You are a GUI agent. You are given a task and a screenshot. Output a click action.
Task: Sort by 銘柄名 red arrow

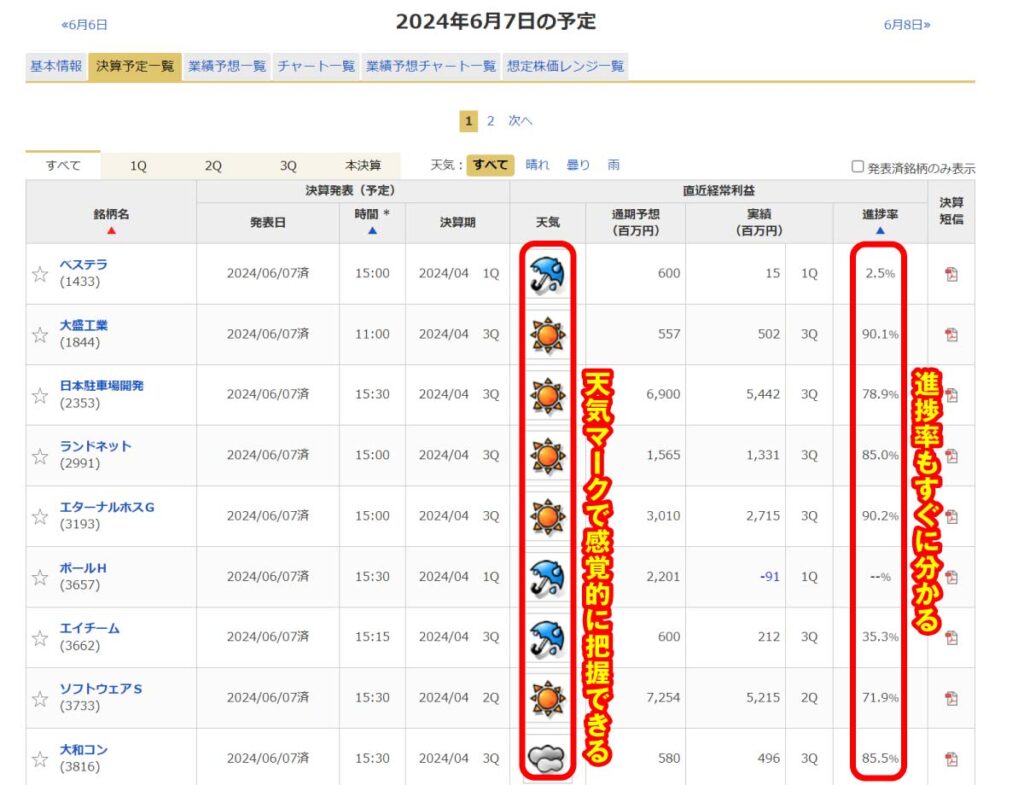pos(111,231)
